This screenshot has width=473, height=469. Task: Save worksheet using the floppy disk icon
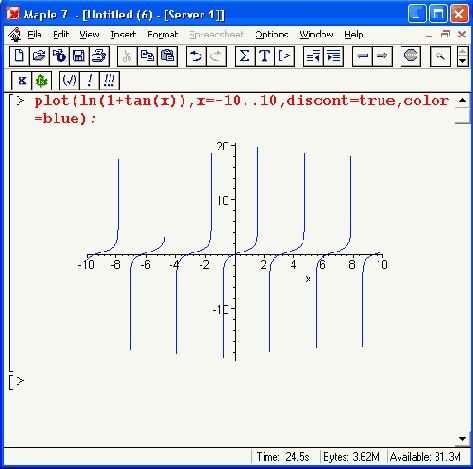79,56
